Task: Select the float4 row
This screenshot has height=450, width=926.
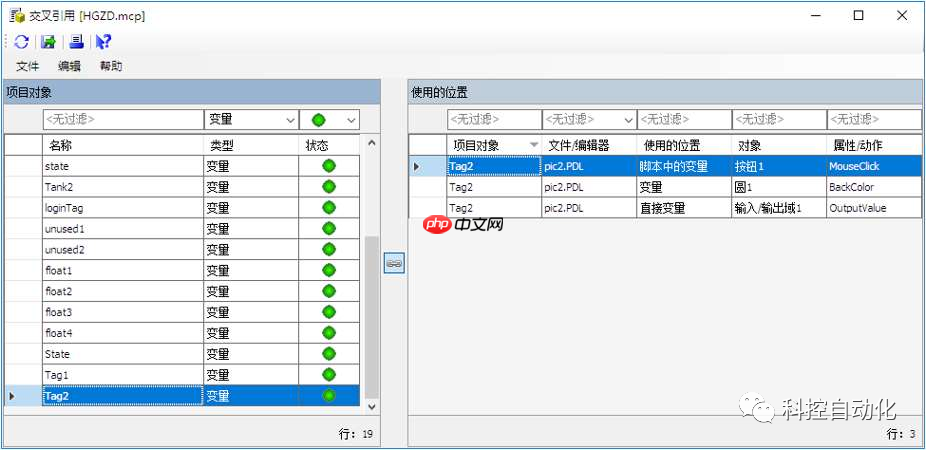Action: (x=182, y=333)
